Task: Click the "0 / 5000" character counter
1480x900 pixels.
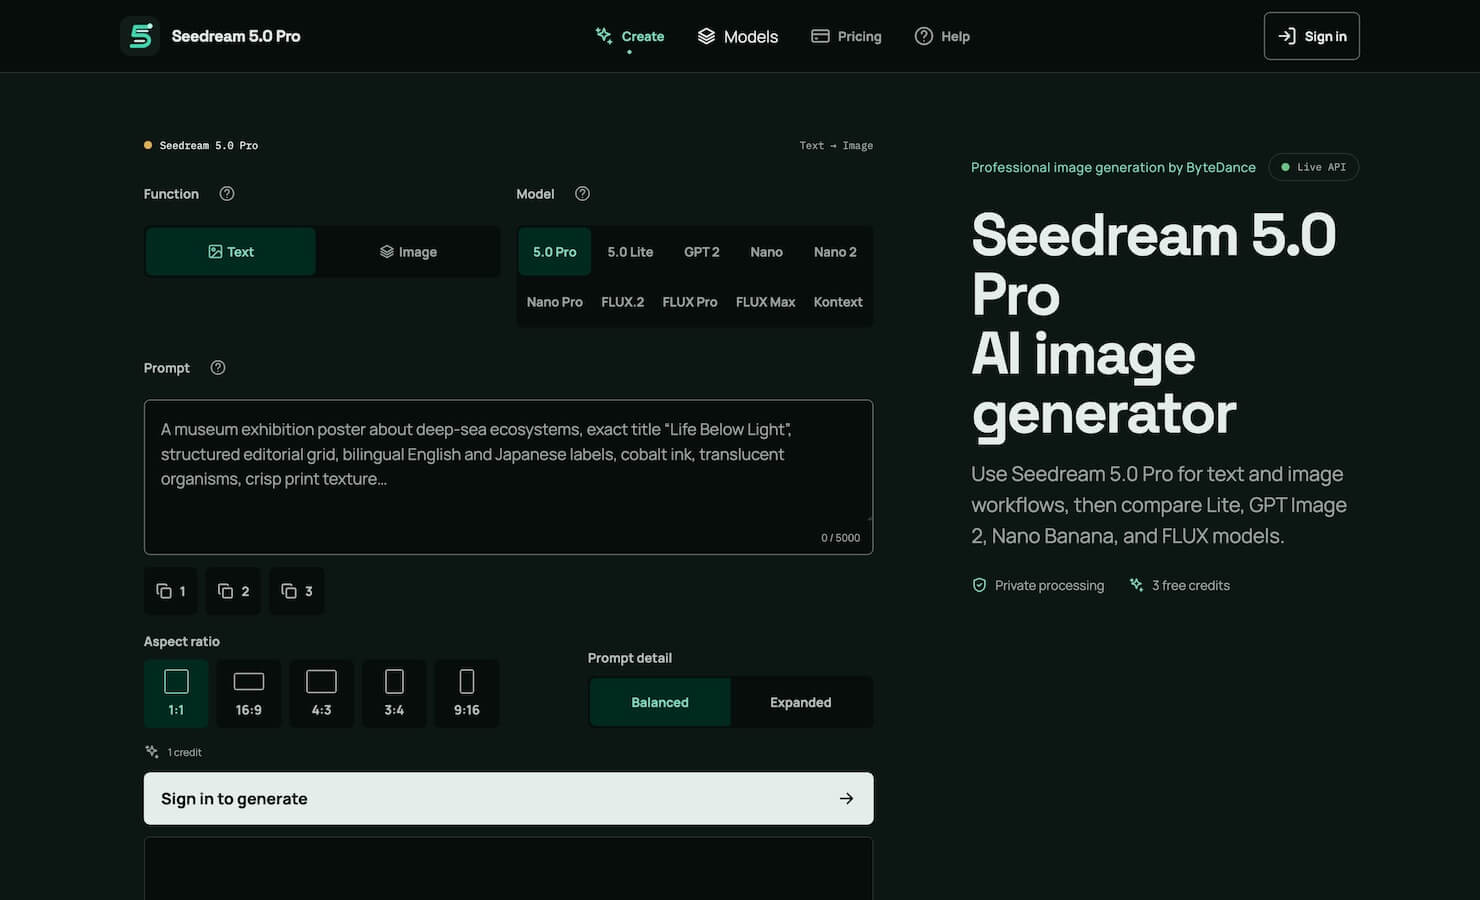Action: [x=840, y=538]
